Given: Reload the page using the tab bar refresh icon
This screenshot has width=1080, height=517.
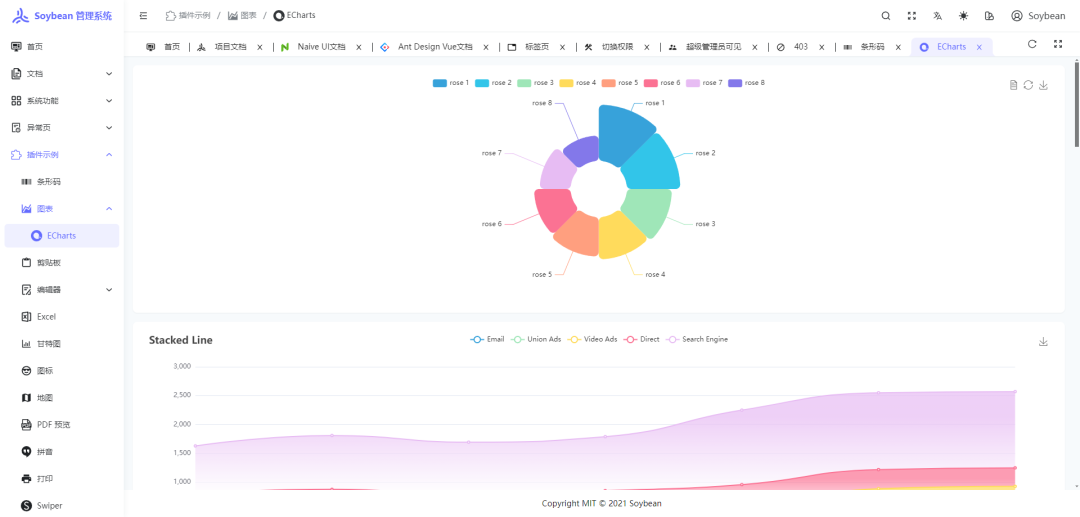Looking at the screenshot, I should click(1032, 44).
